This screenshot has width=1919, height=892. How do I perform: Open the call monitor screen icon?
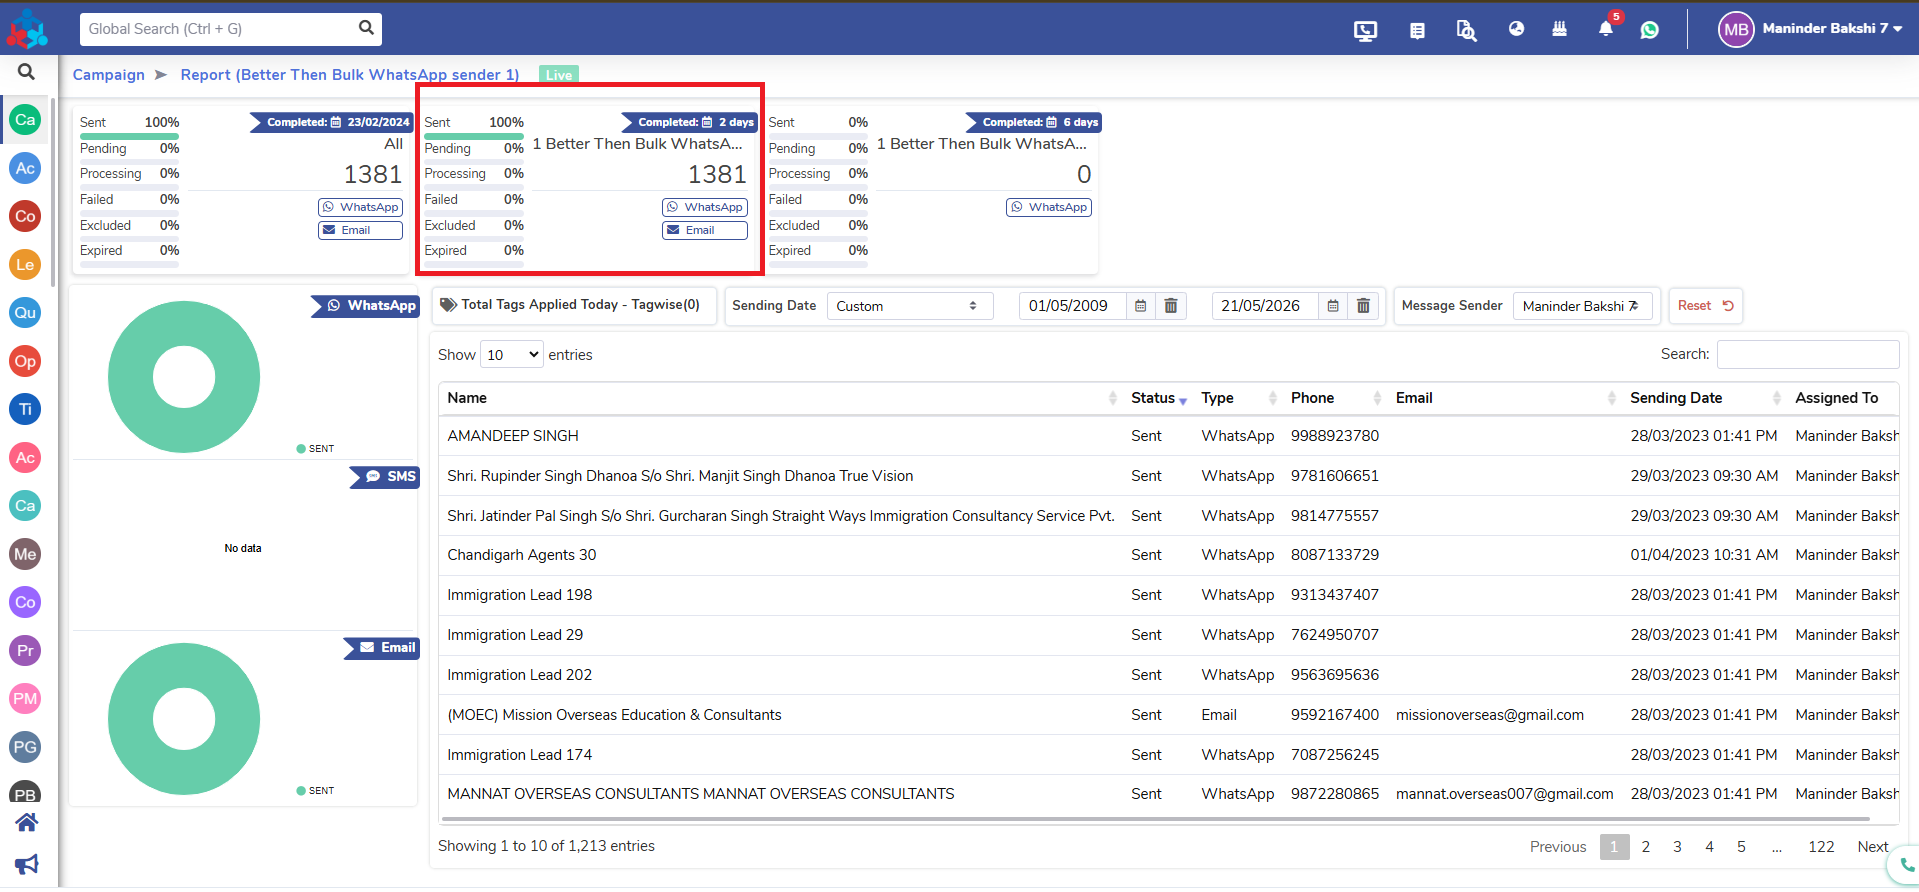[x=1365, y=30]
